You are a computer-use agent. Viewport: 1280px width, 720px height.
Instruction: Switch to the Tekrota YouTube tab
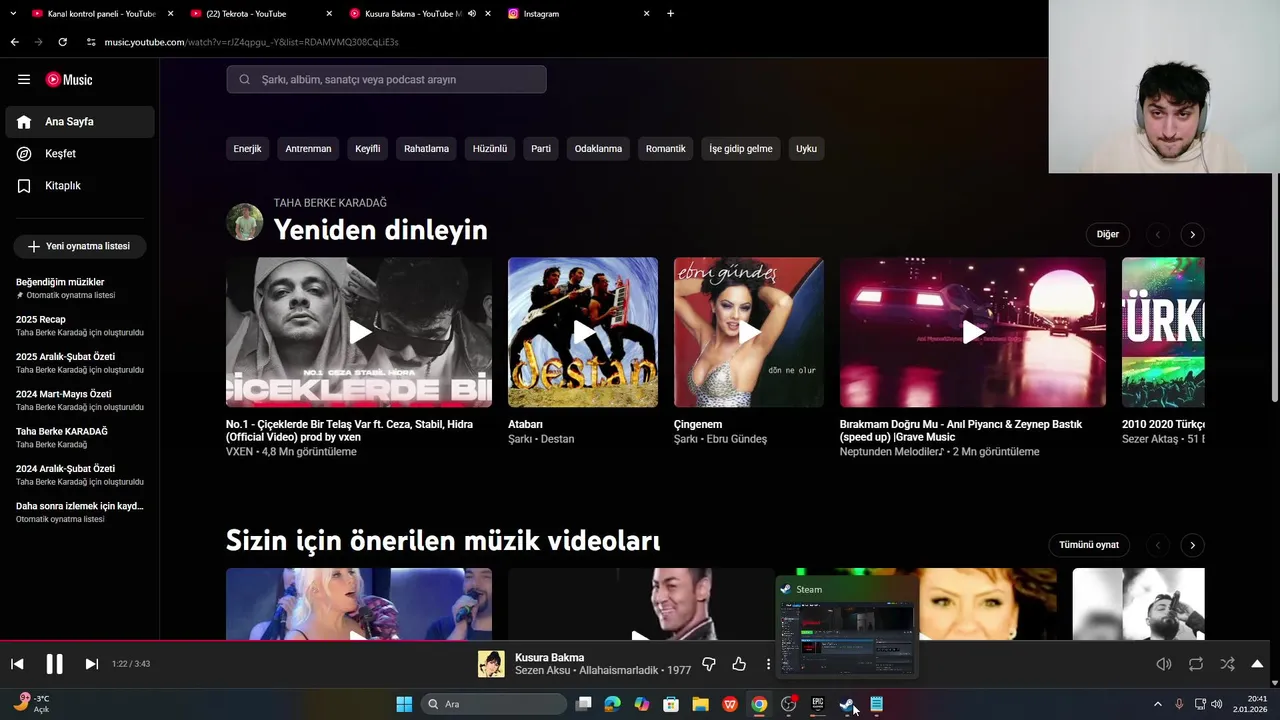tap(260, 14)
